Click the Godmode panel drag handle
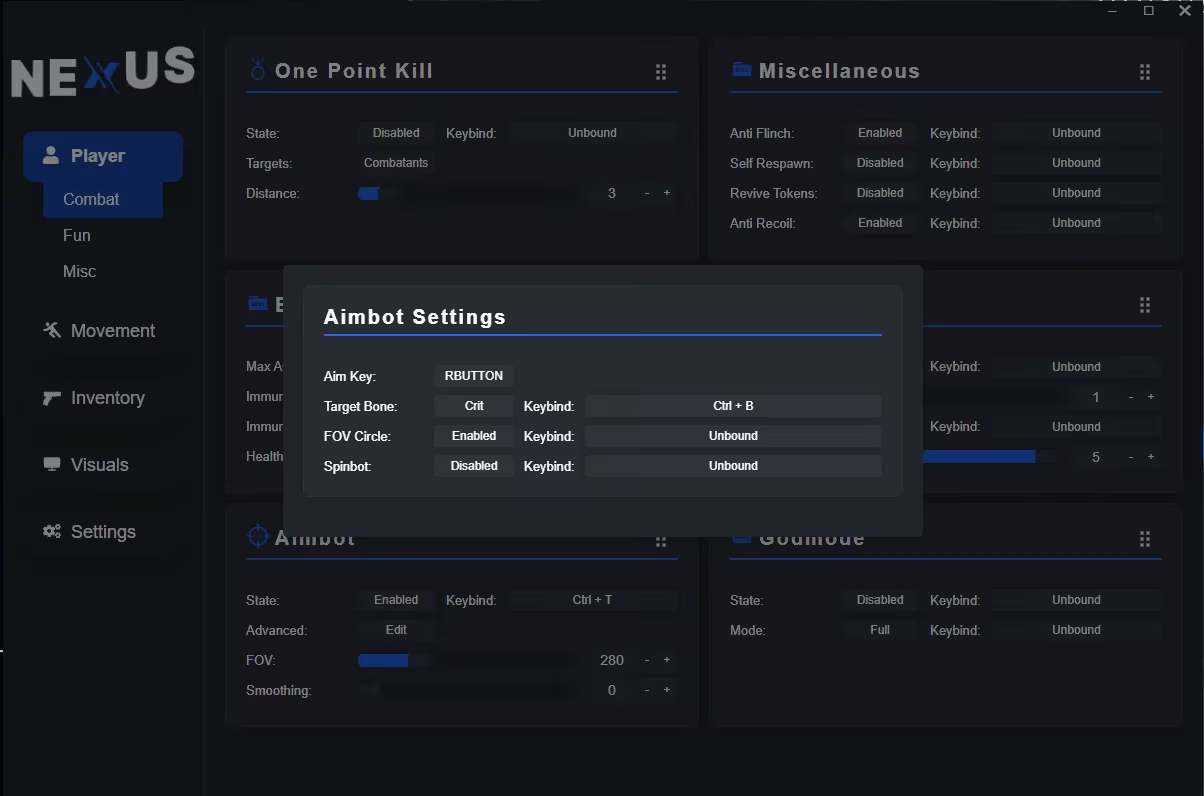The image size is (1204, 796). (x=1145, y=539)
